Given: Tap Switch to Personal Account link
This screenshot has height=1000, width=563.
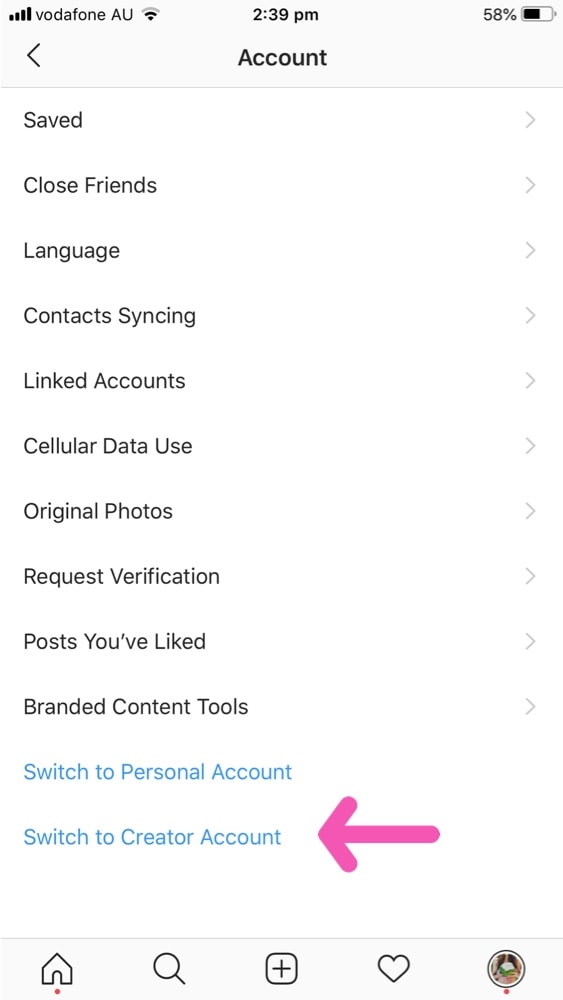Looking at the screenshot, I should [157, 772].
